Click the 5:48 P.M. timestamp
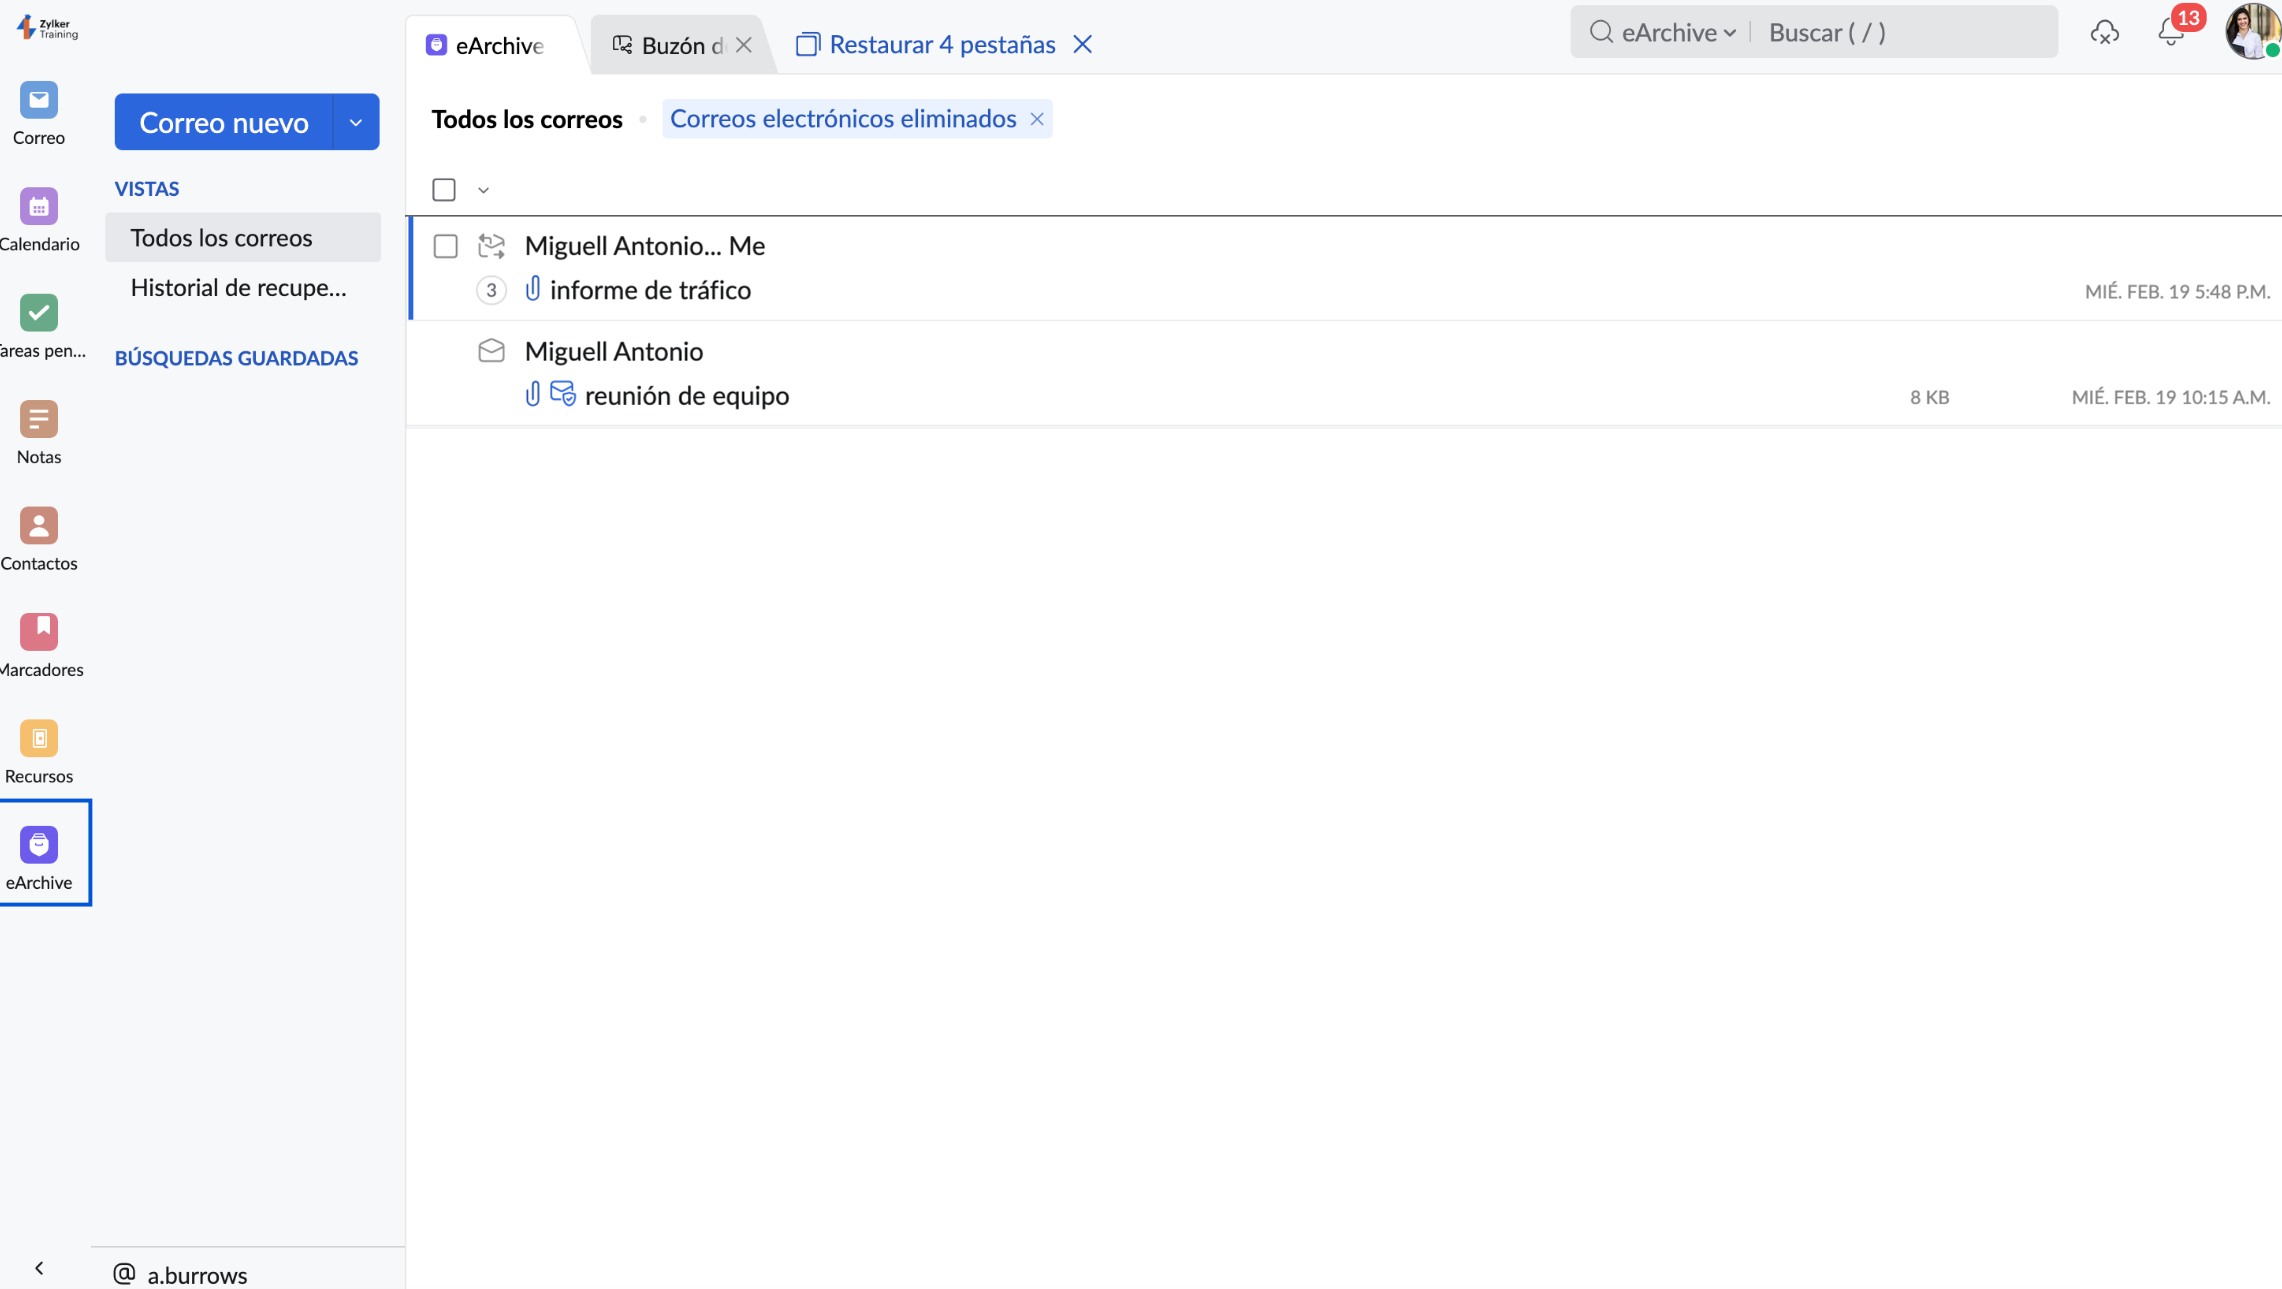Screen dimensions: 2282x1289 2177,292
